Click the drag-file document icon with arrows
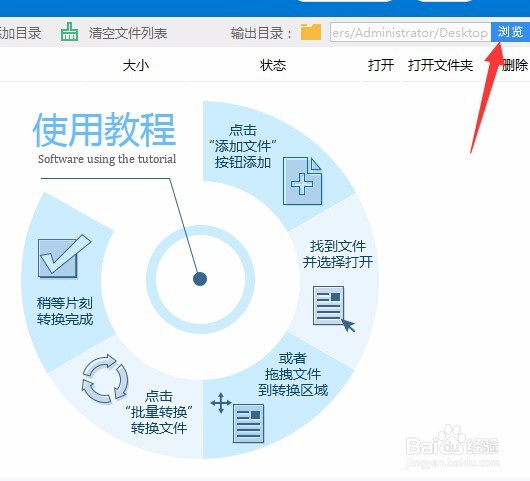 [x=238, y=417]
